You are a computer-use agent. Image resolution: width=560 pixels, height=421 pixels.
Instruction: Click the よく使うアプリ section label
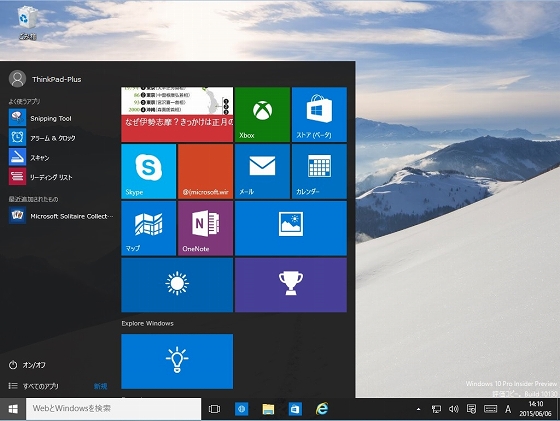point(24,101)
